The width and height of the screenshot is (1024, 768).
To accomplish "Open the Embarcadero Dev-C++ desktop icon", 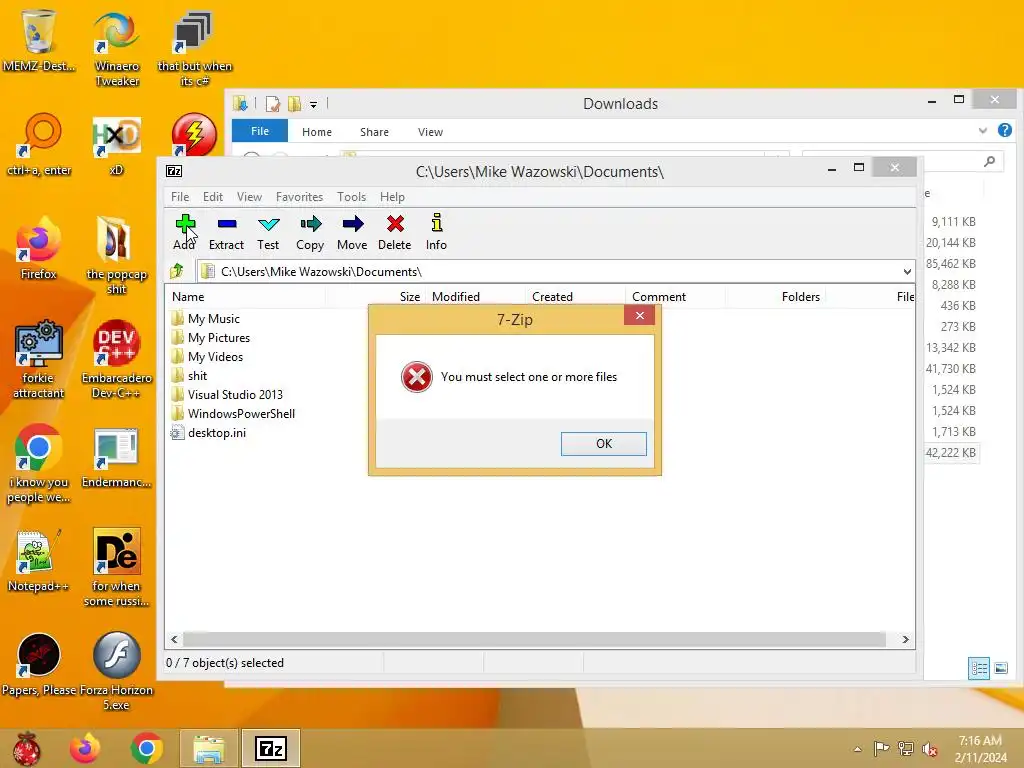I will pos(117,359).
